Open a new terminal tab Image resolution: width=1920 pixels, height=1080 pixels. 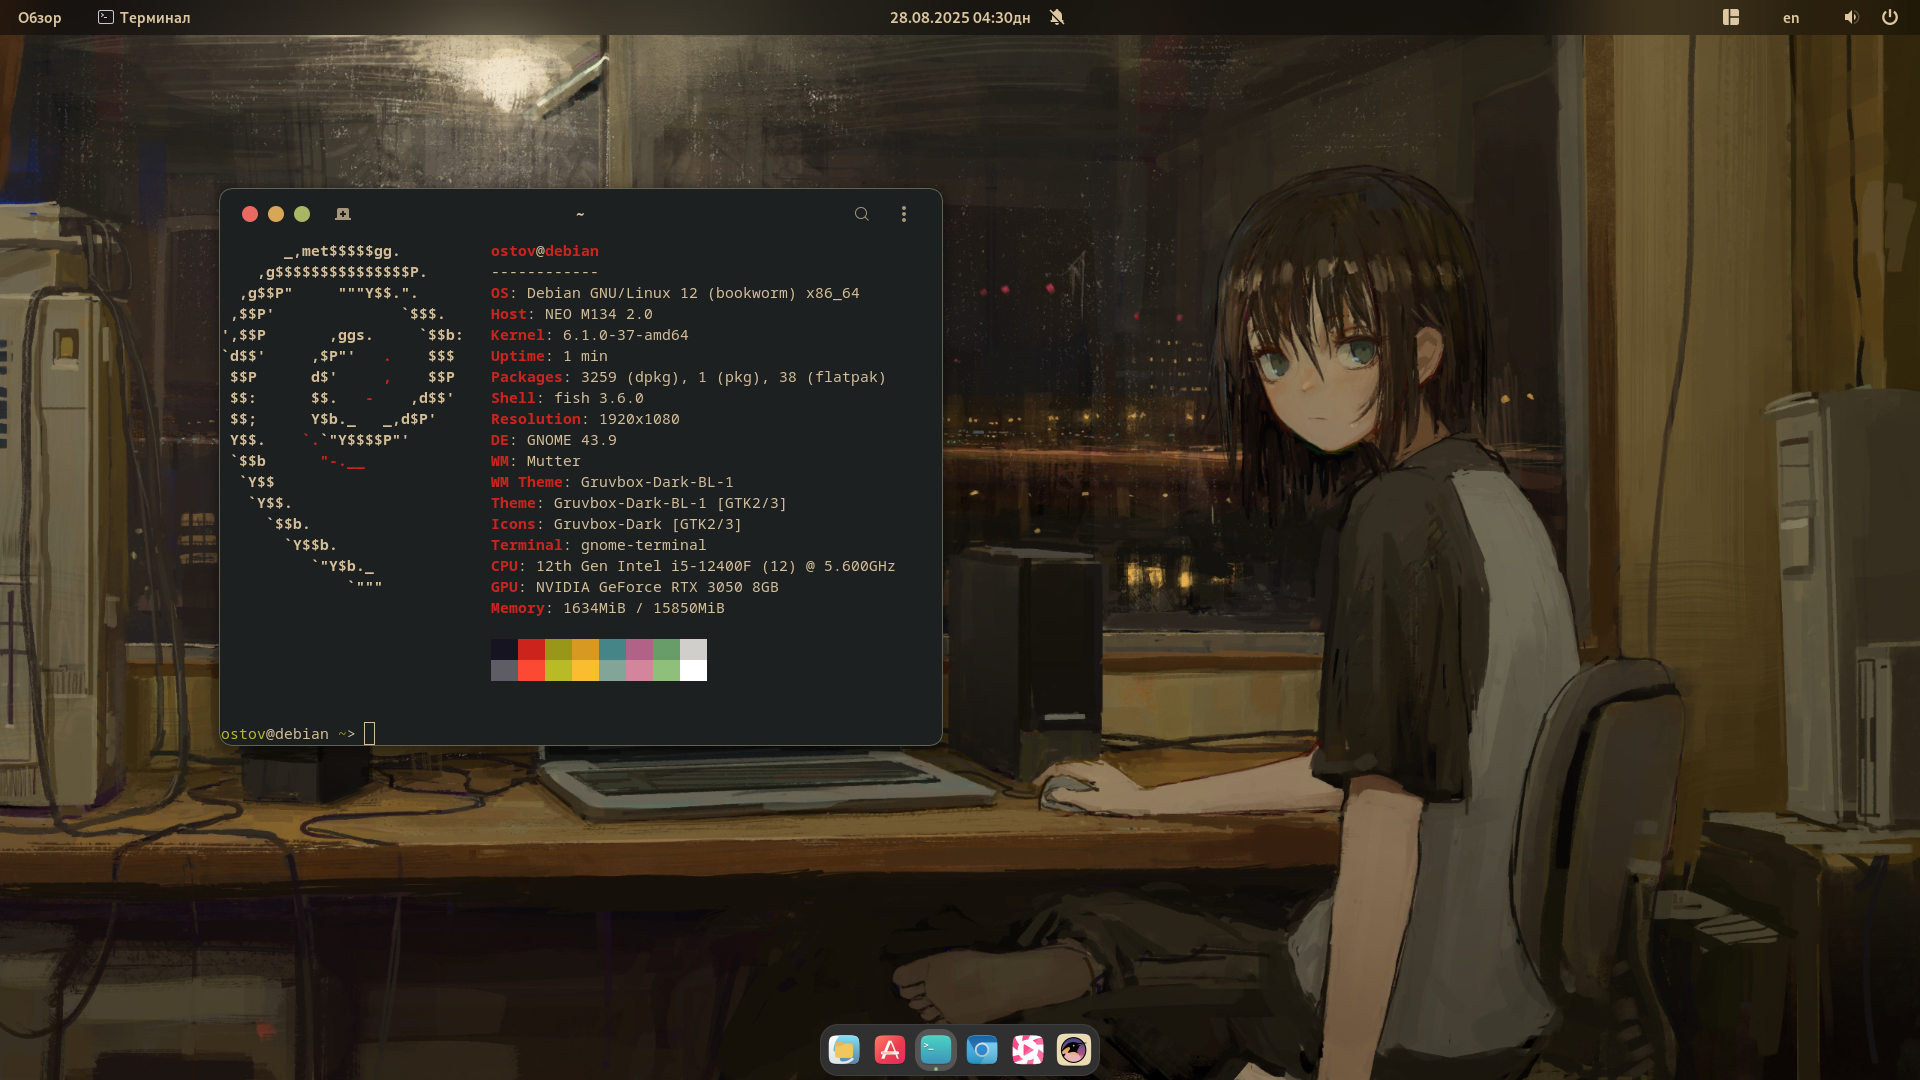343,214
